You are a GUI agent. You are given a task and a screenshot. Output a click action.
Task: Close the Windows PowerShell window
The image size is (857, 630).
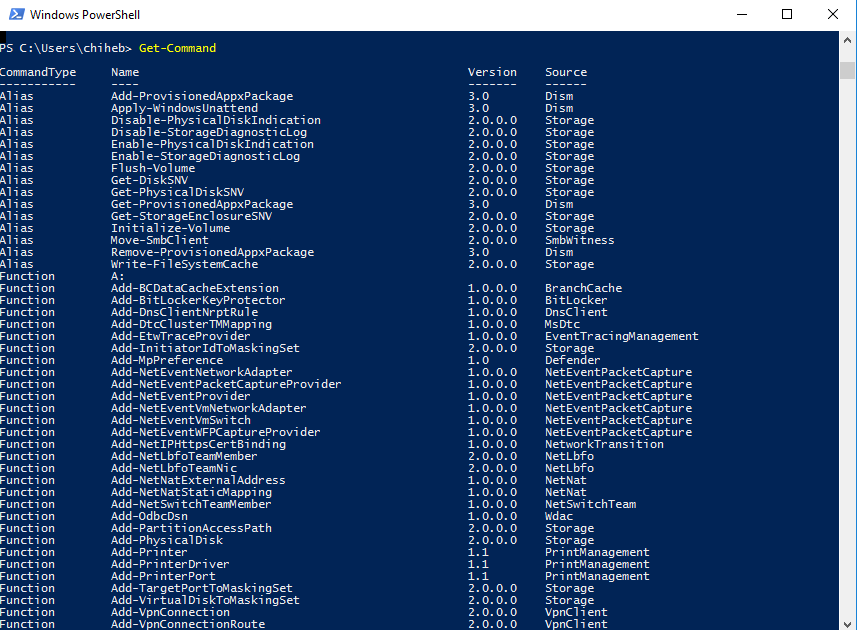[x=832, y=14]
